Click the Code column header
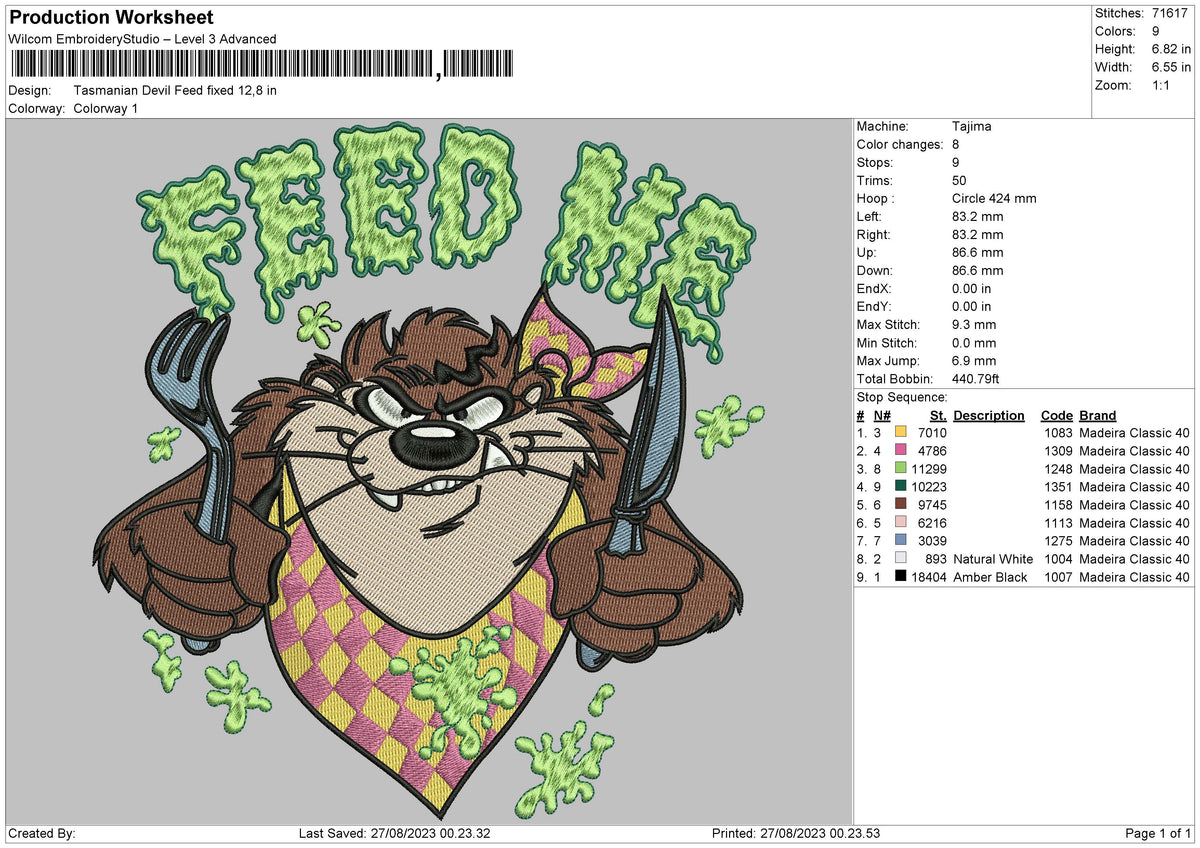1200x848 pixels. [1056, 415]
